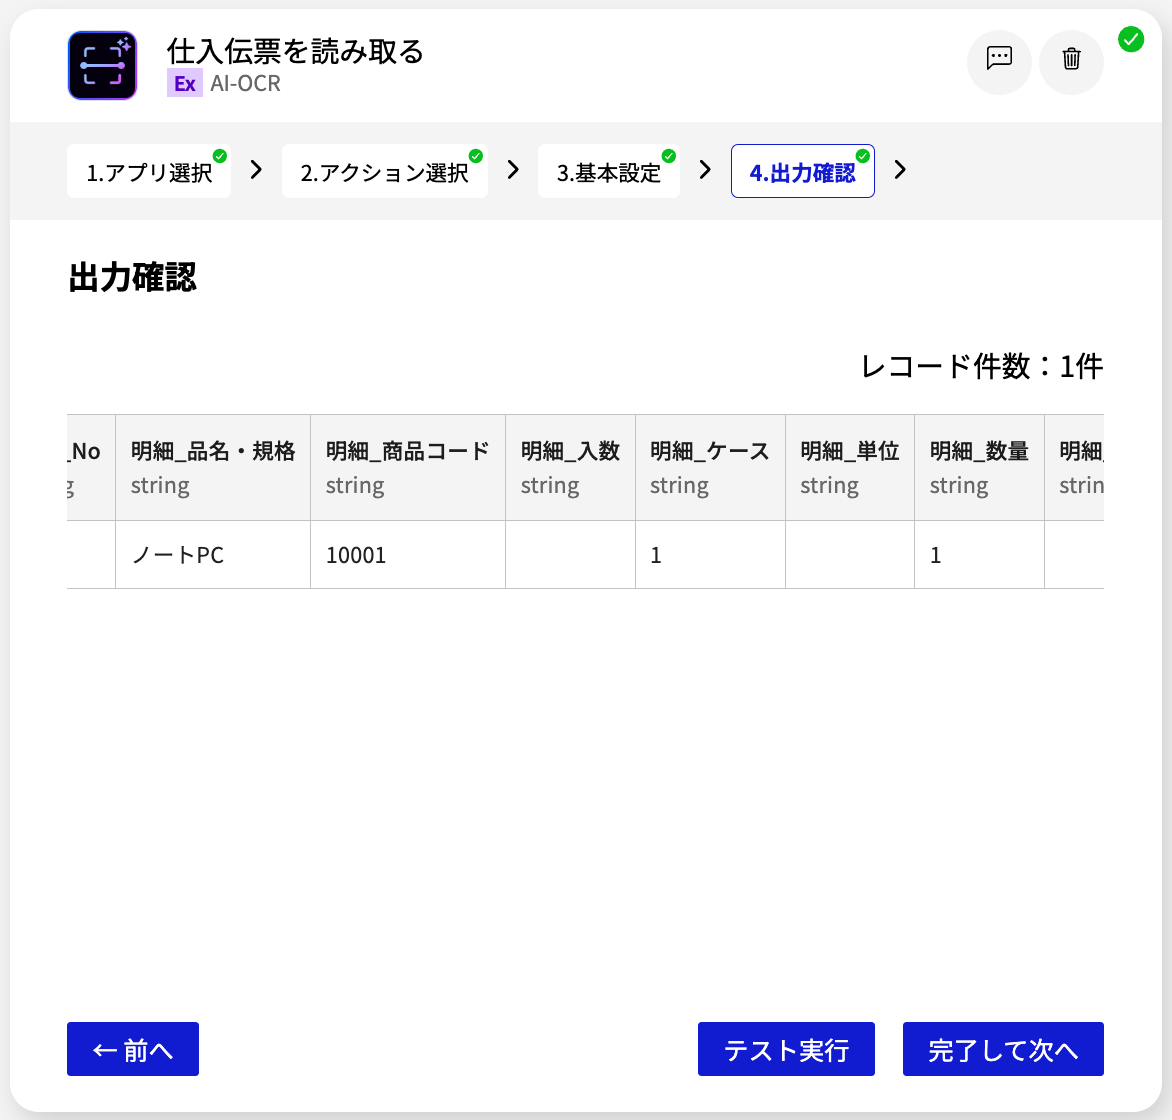Screen dimensions: 1172x1120
Task: Go to step 2.アクション選択
Action: tap(384, 172)
